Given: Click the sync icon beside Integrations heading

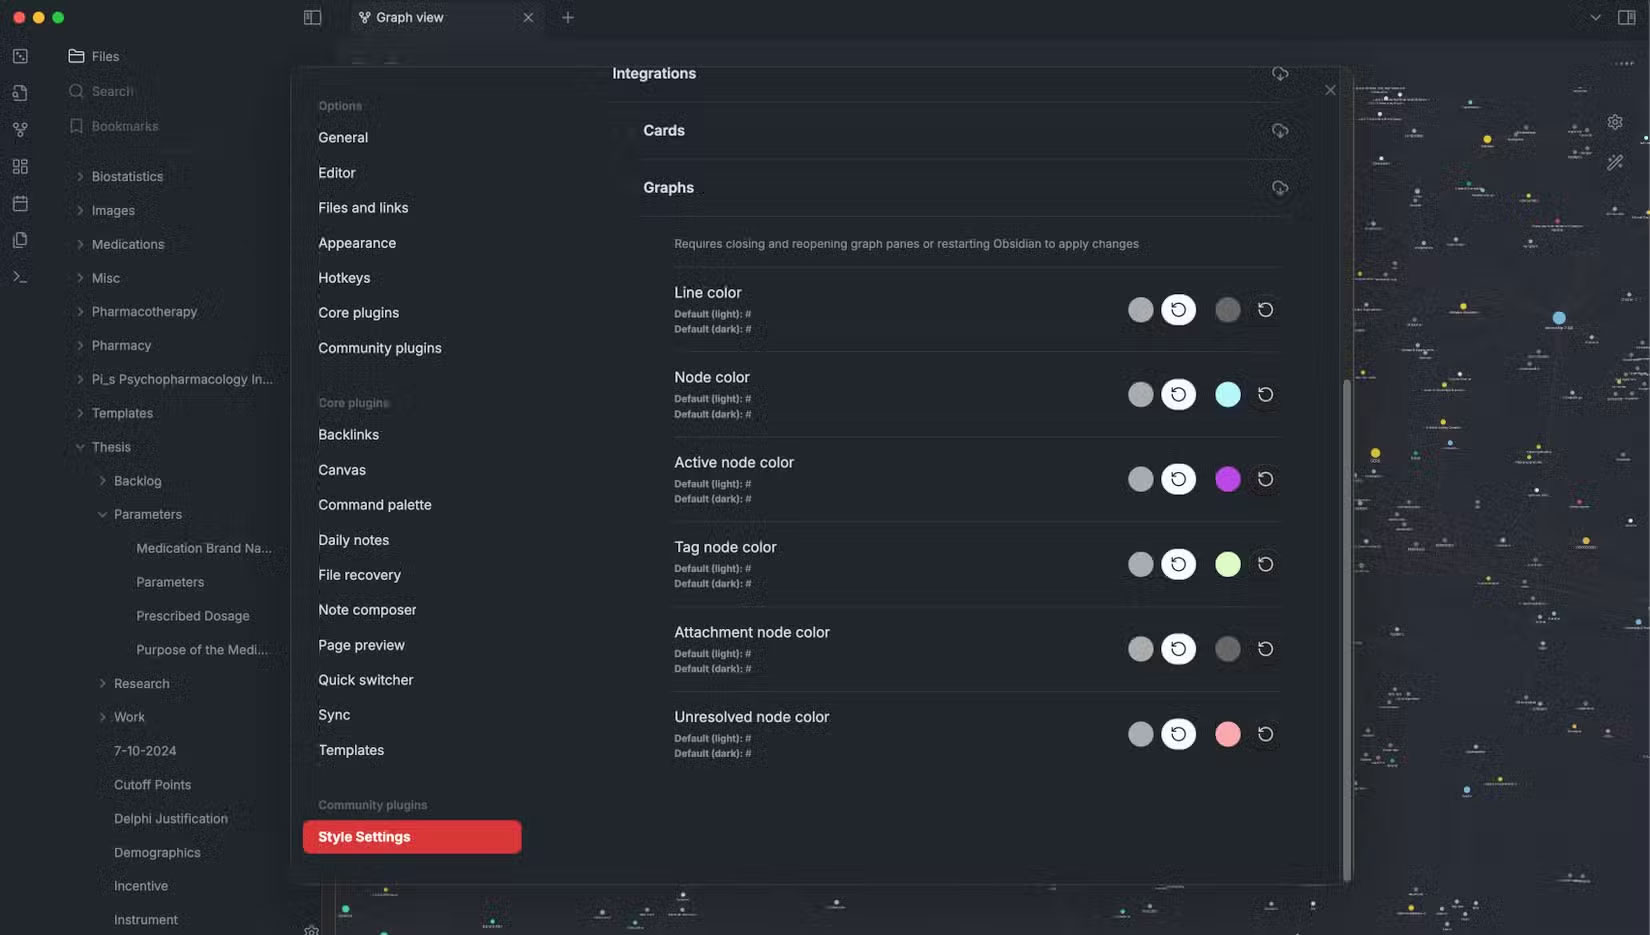Looking at the screenshot, I should click(x=1280, y=73).
